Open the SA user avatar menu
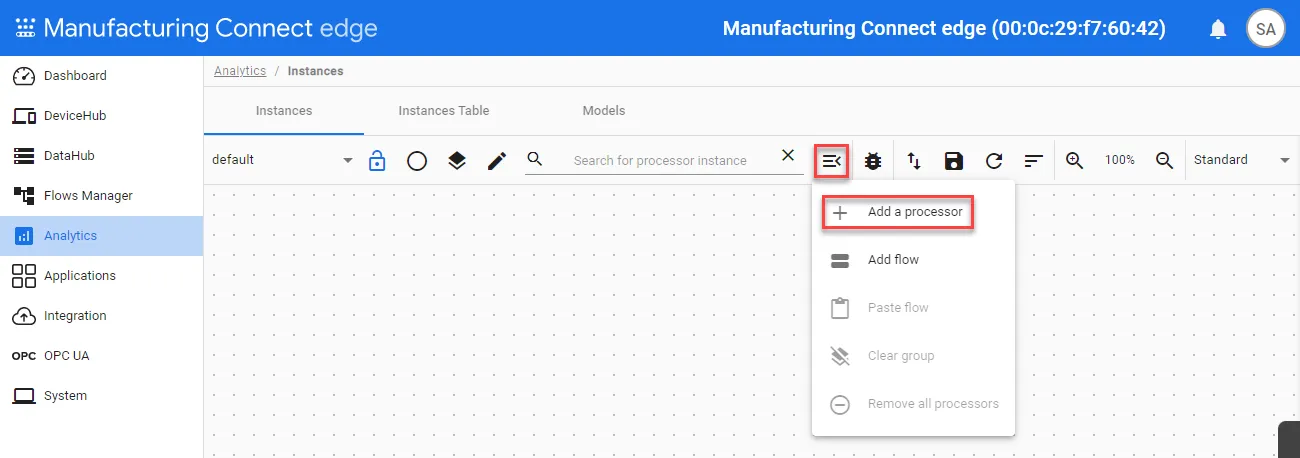Image resolution: width=1300 pixels, height=458 pixels. point(1266,29)
